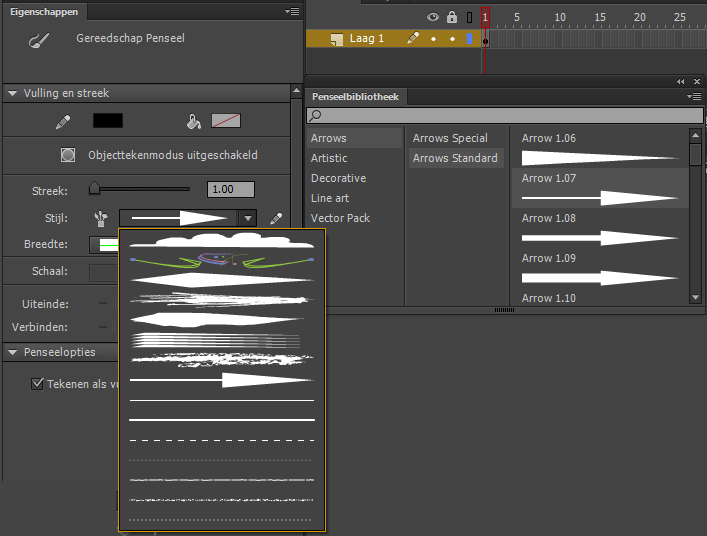Screen dimensions: 707x536
Task: Select the Eigenschappen tab
Action: coord(44,12)
